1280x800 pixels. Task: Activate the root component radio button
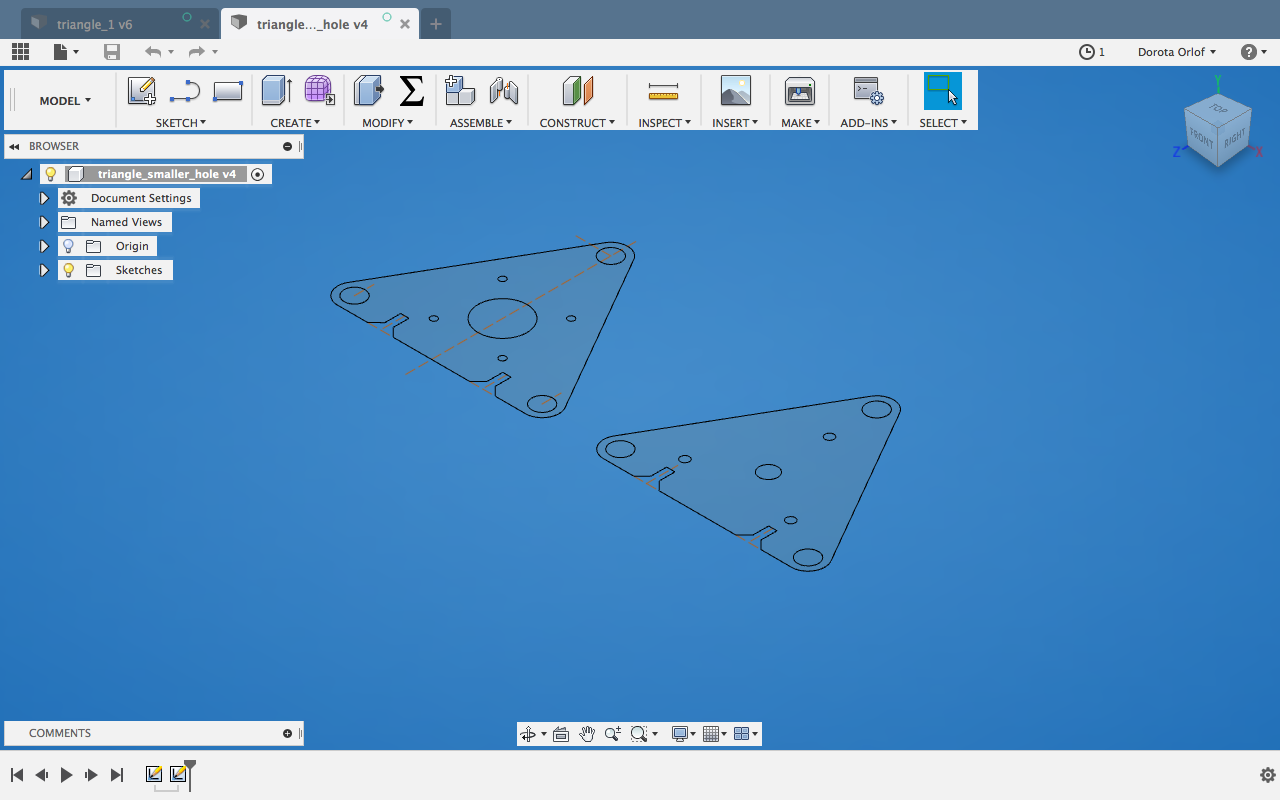[258, 174]
